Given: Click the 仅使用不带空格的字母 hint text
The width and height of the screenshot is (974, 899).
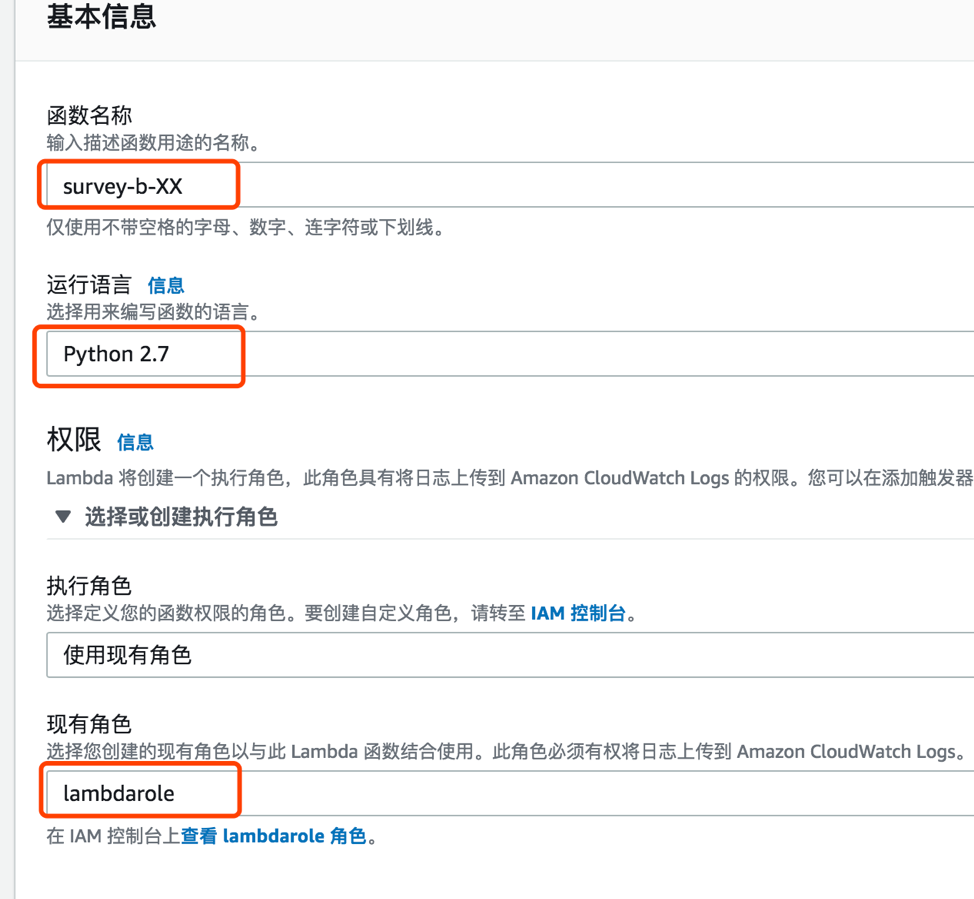Looking at the screenshot, I should pos(245,227).
